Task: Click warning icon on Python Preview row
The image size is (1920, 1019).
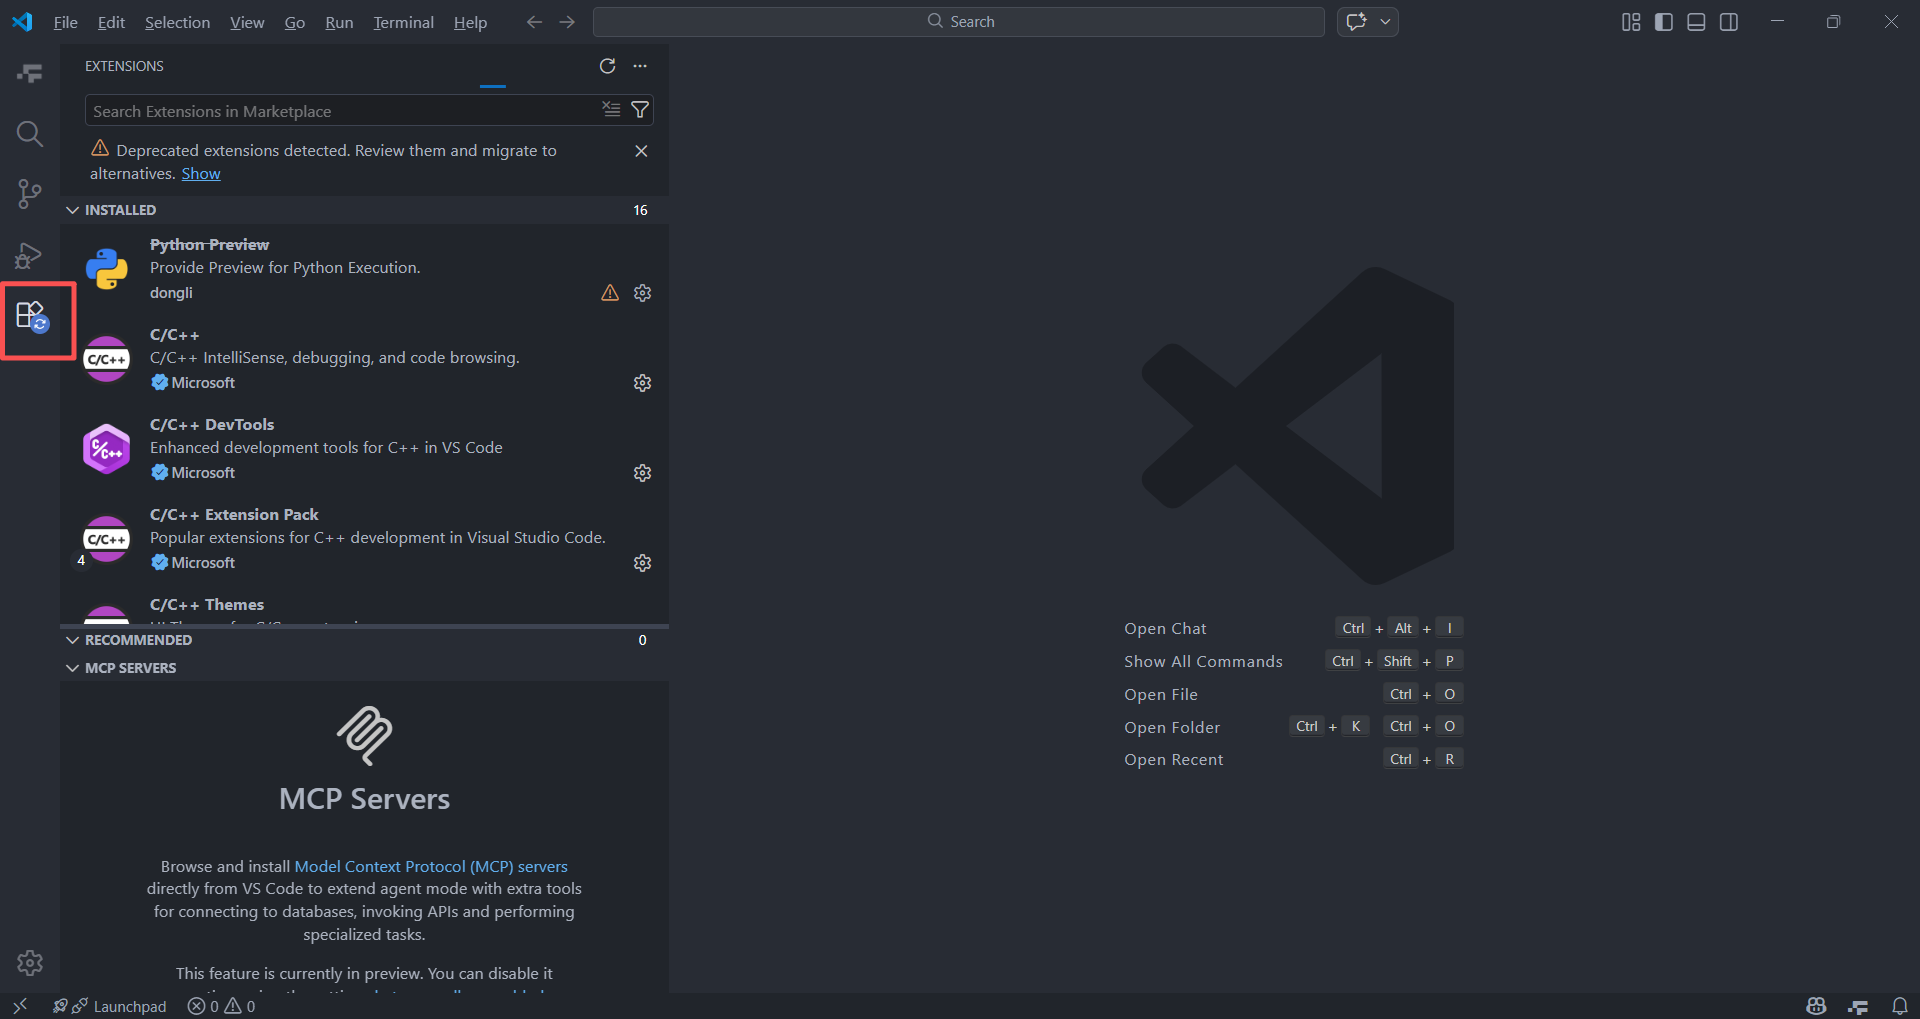Action: [610, 293]
